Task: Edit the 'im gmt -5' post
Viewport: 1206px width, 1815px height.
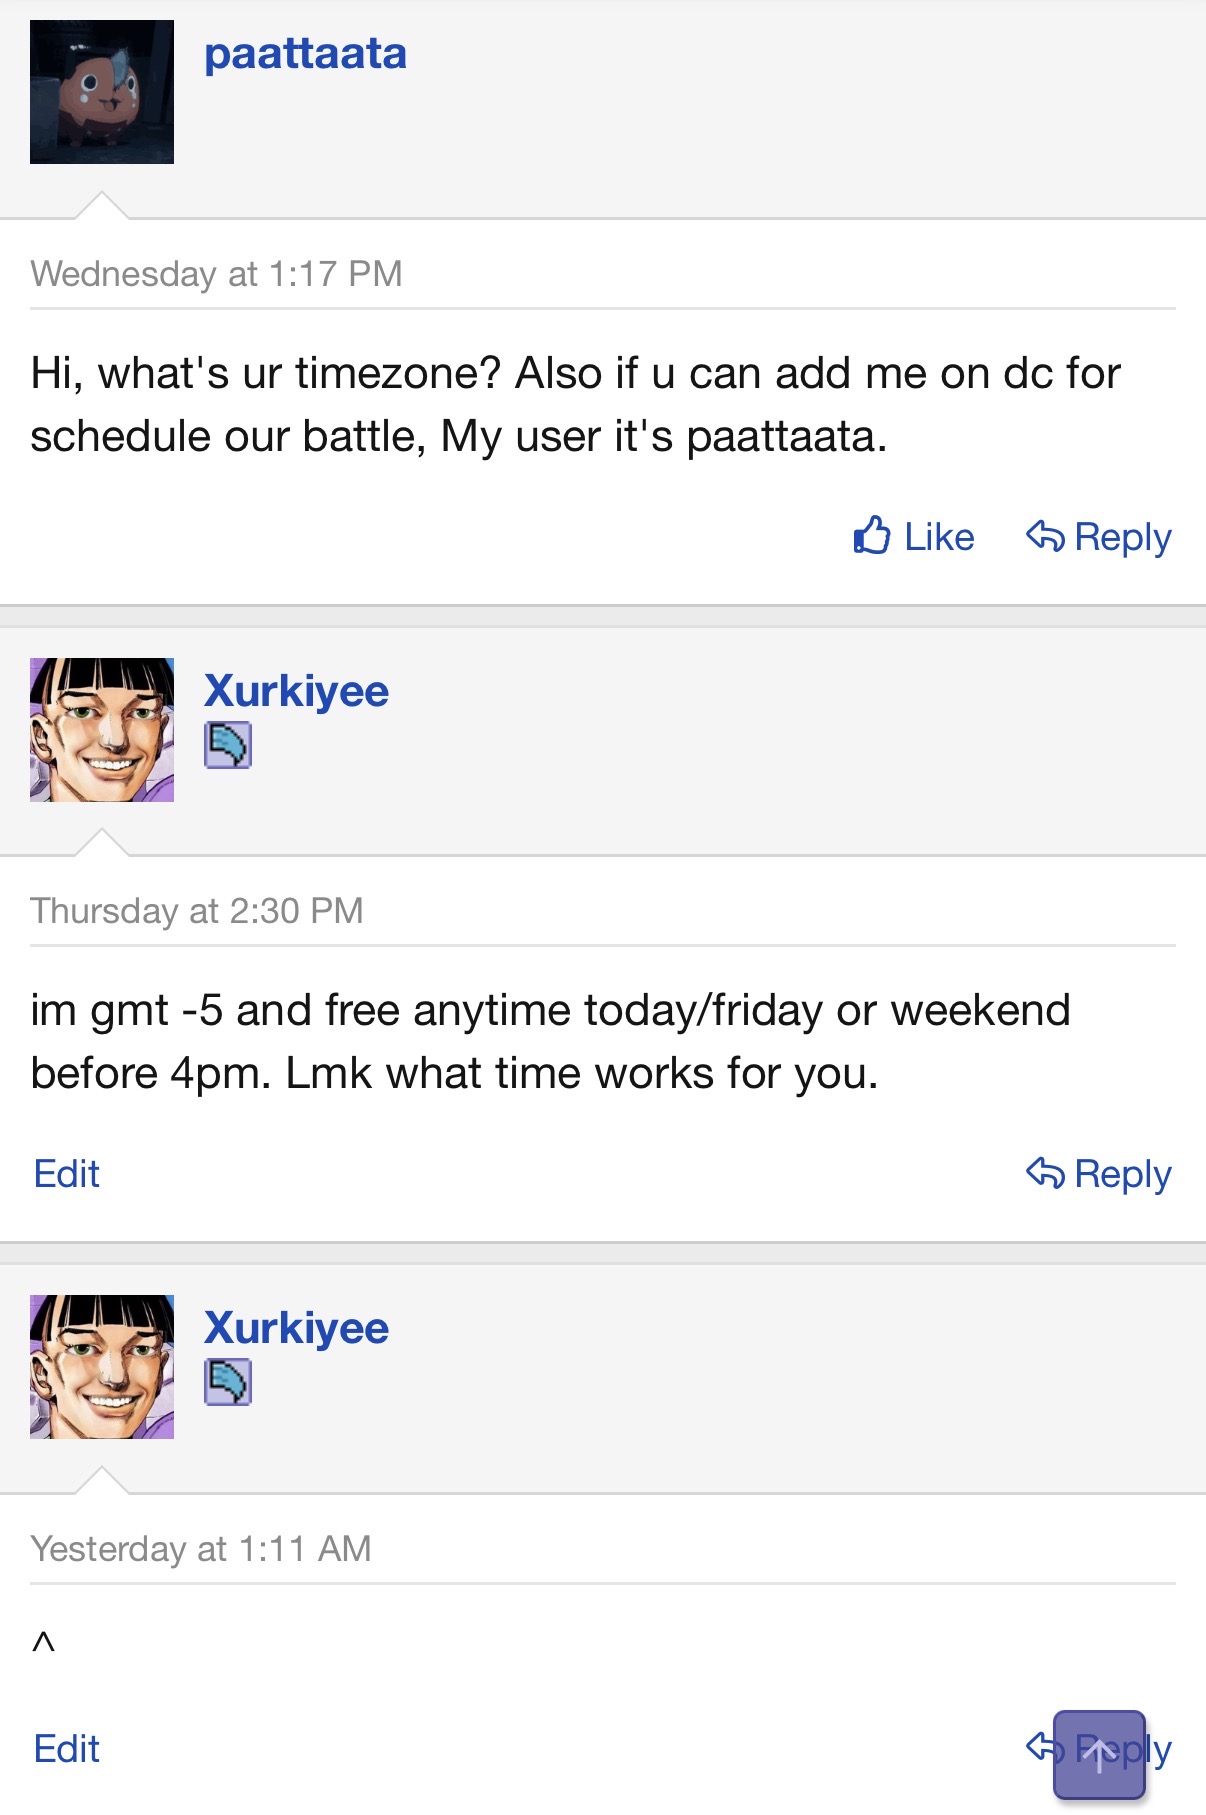Action: click(x=67, y=1174)
